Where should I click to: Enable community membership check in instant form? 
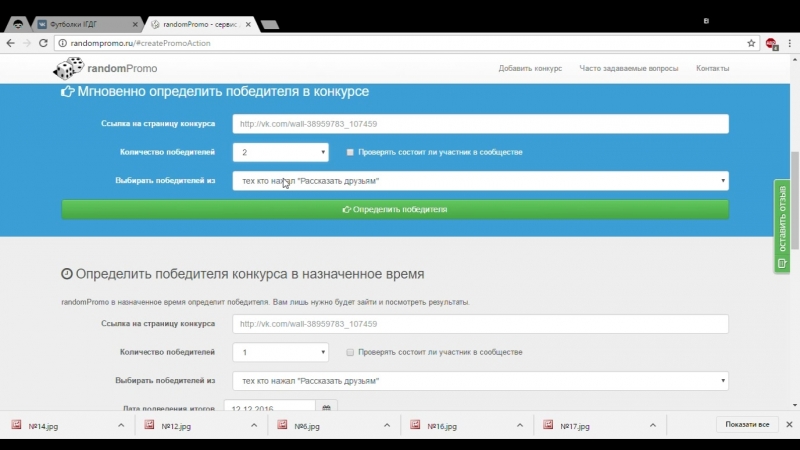350,153
